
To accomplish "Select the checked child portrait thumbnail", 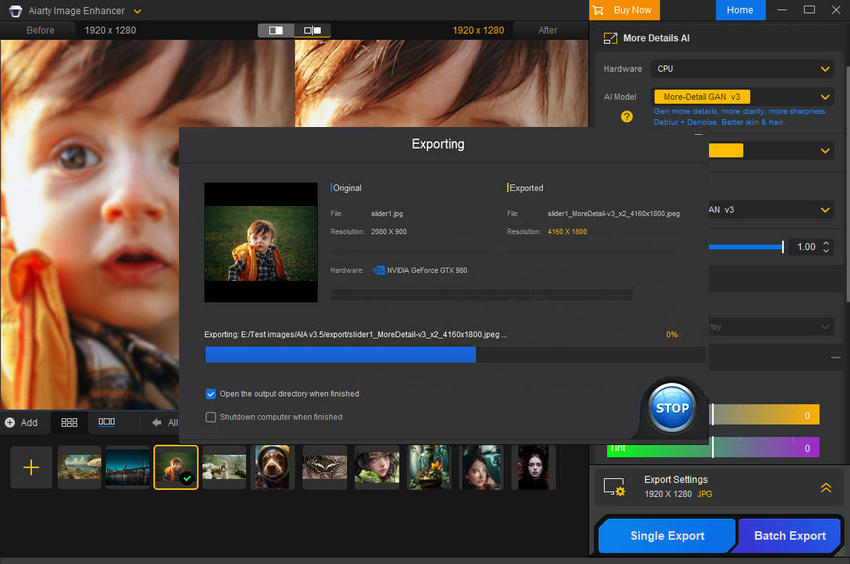I will (176, 467).
